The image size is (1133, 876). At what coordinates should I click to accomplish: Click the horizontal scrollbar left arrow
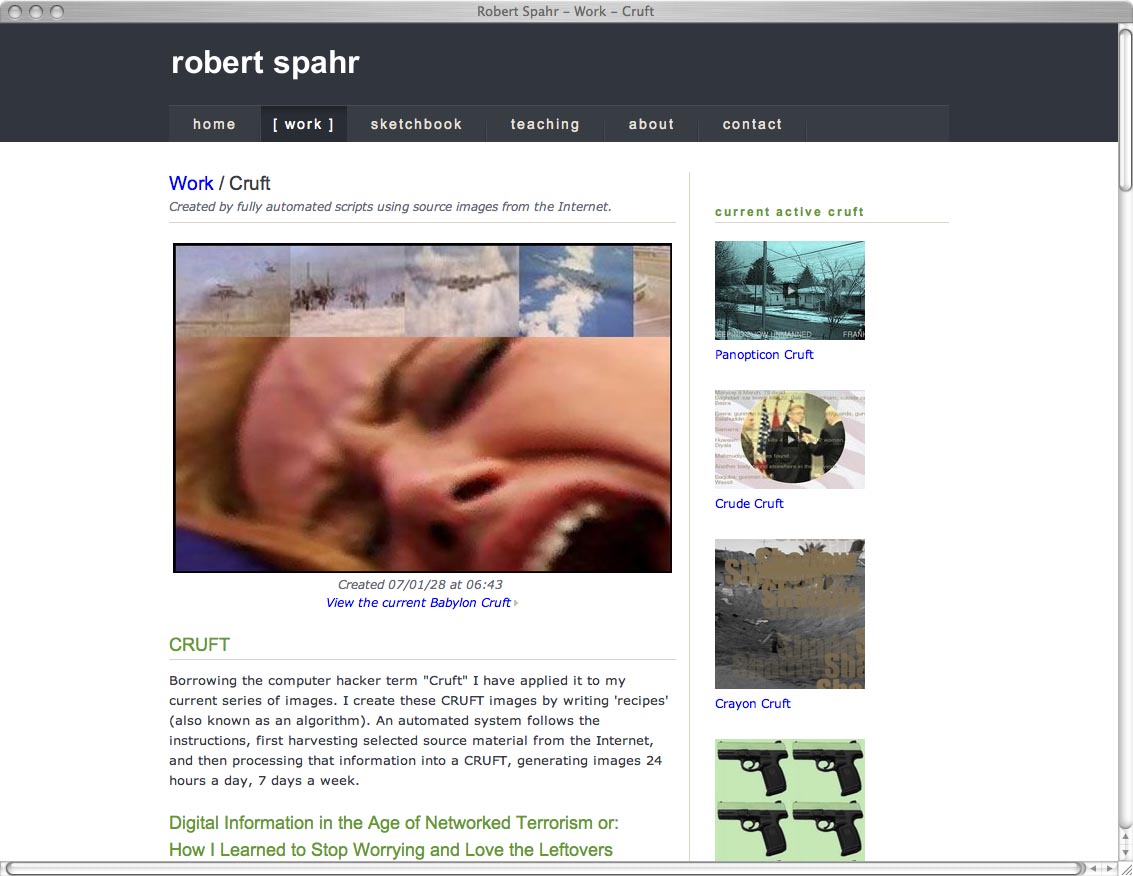tap(1094, 869)
